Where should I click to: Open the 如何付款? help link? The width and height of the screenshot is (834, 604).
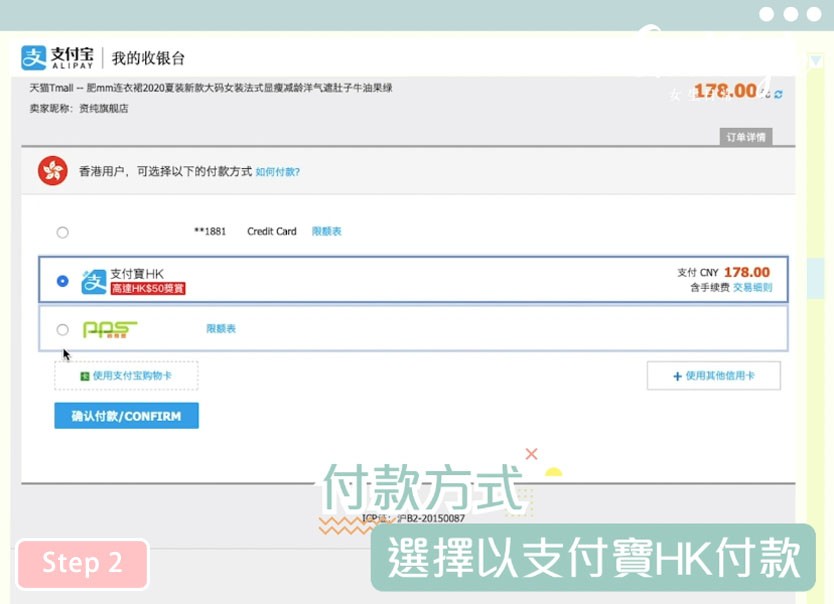[x=277, y=172]
